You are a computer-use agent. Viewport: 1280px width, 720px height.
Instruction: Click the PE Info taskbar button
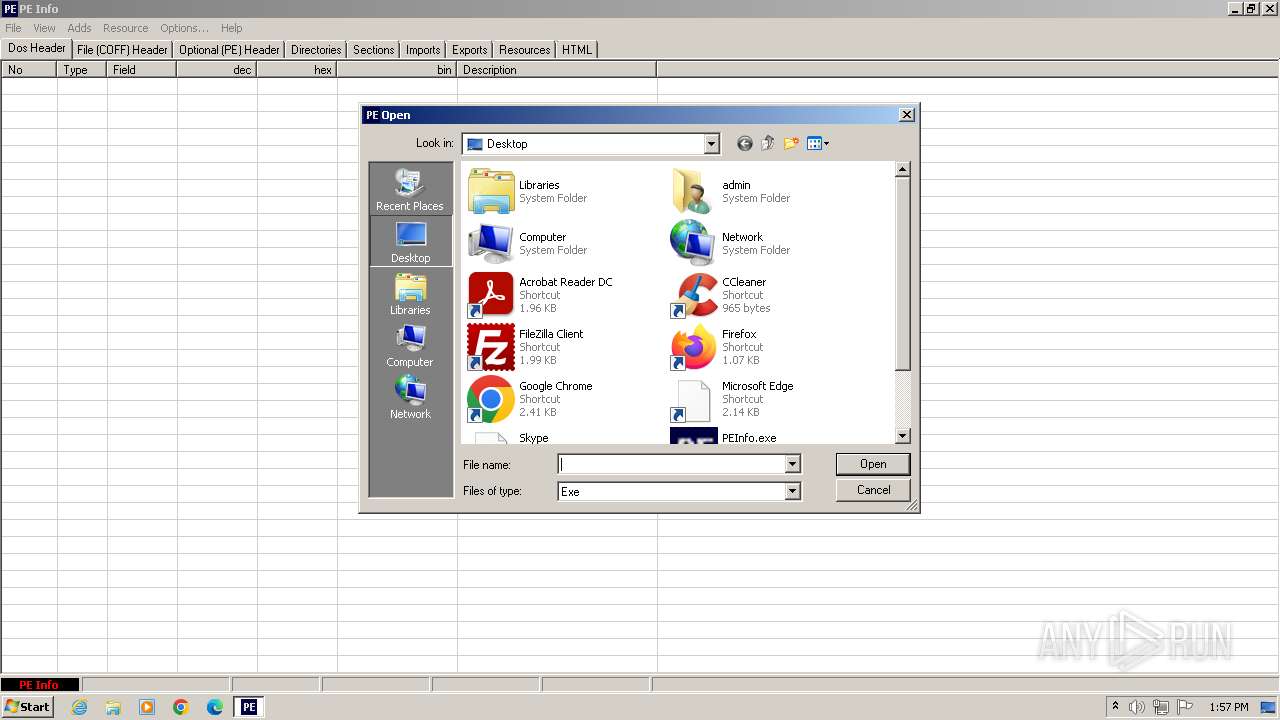tap(249, 707)
